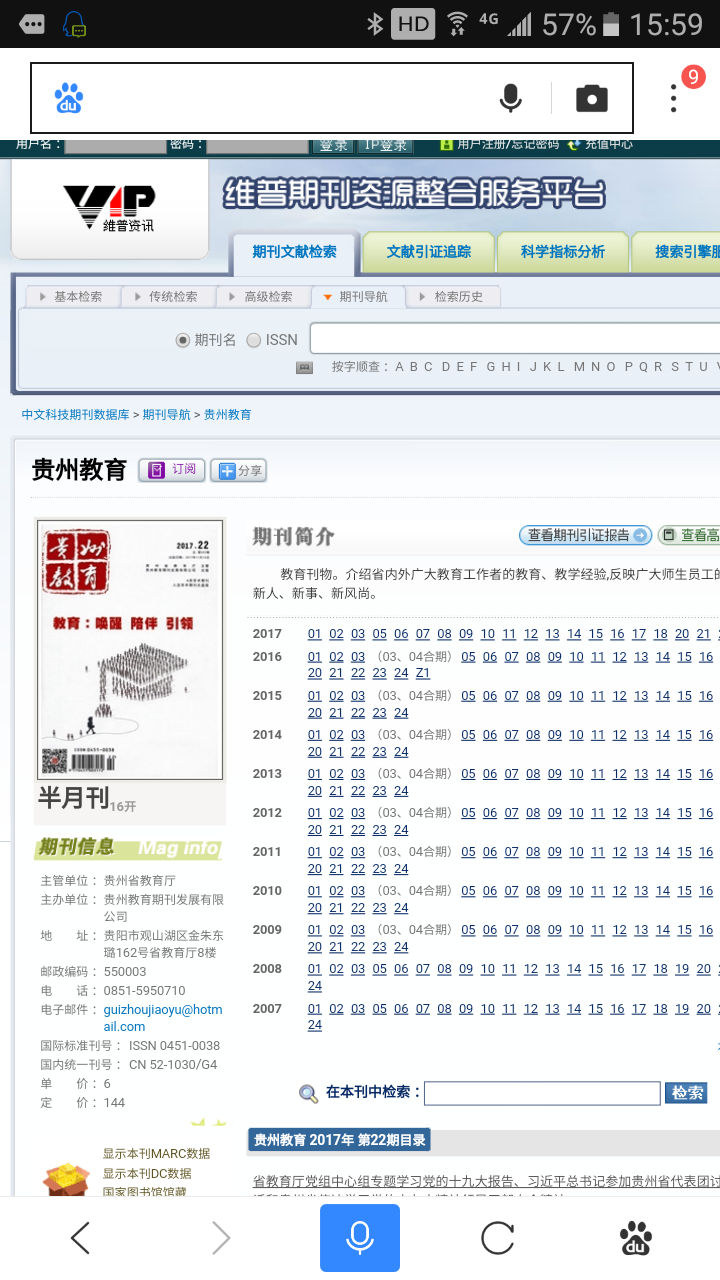
Task: Click 中文科技期刊数据库 breadcrumb link
Action: click(76, 414)
